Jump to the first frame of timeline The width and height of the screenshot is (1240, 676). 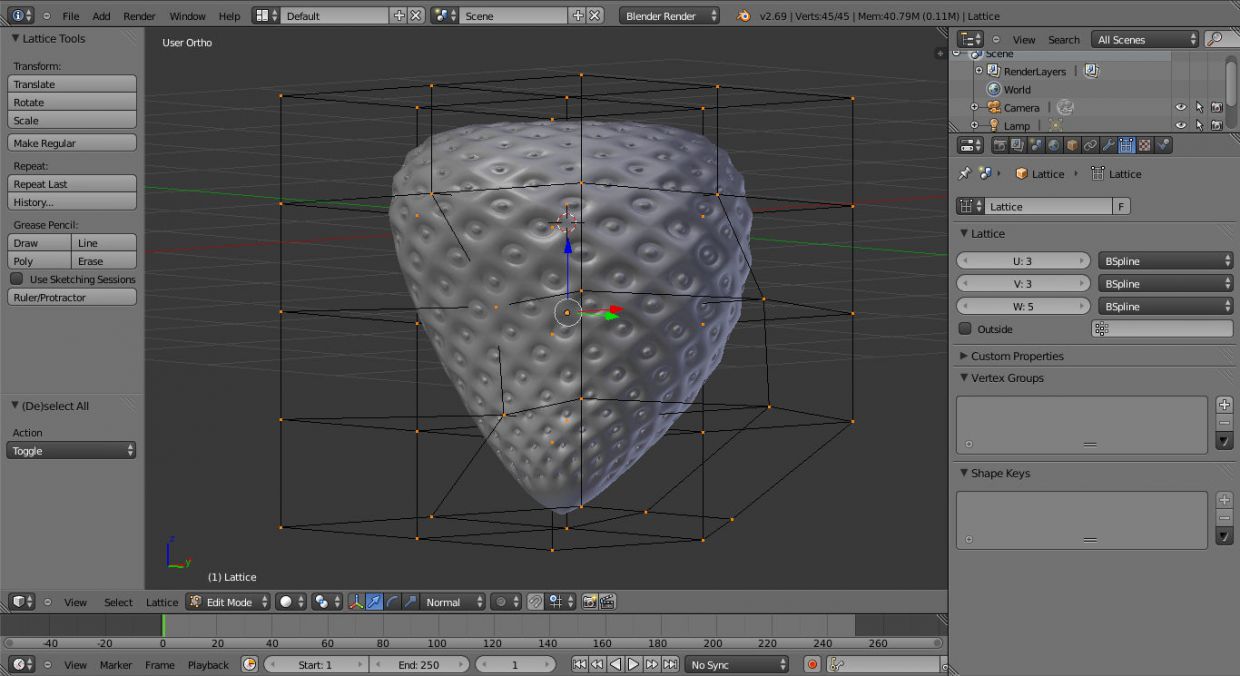(579, 665)
